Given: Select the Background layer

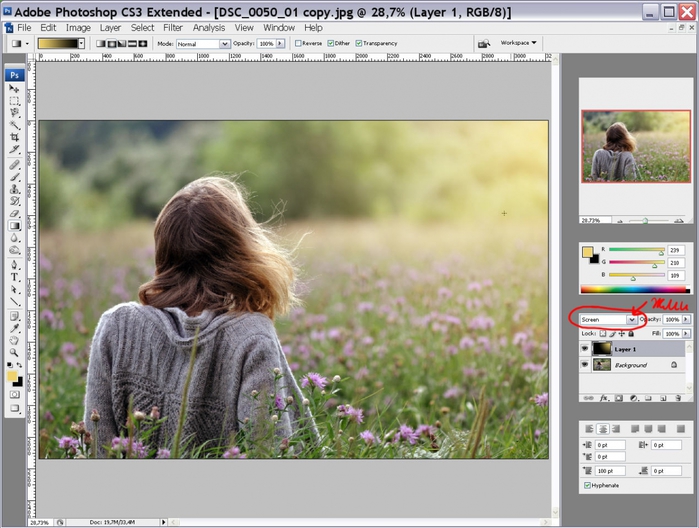Looking at the screenshot, I should point(631,365).
